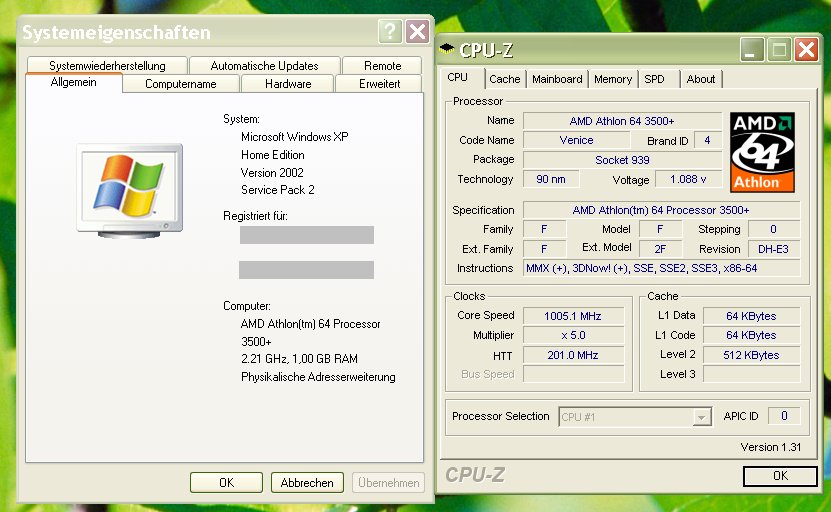
Task: Click the Windows XP logo monitor image
Action: point(129,190)
